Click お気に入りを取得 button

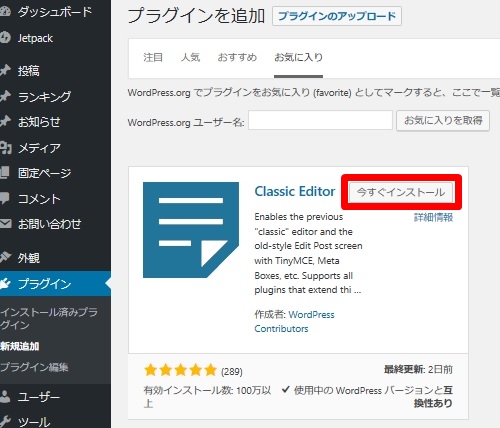[x=443, y=120]
